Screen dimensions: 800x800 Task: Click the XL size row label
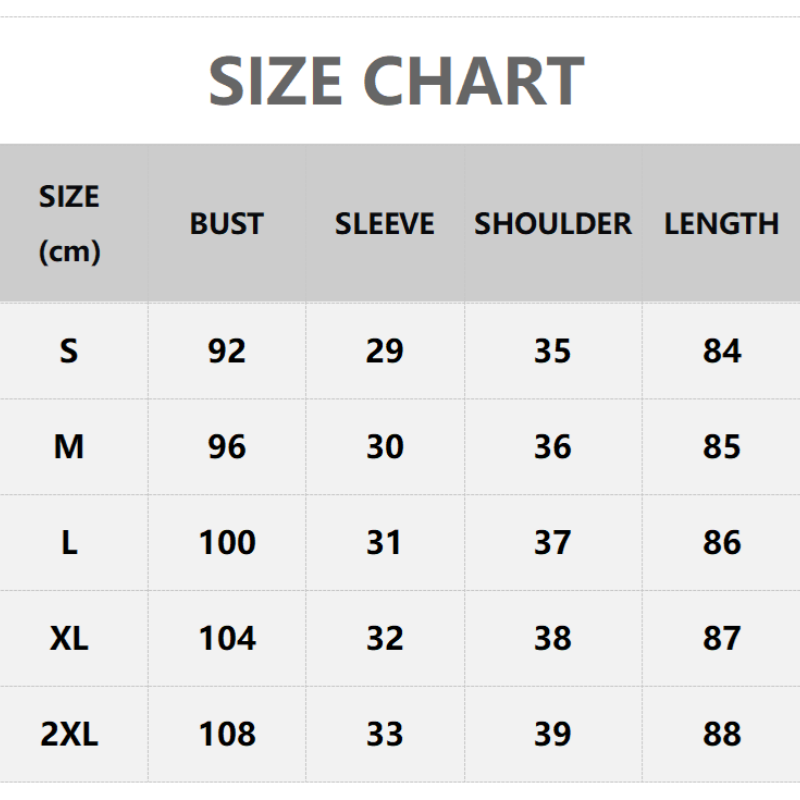coord(69,638)
